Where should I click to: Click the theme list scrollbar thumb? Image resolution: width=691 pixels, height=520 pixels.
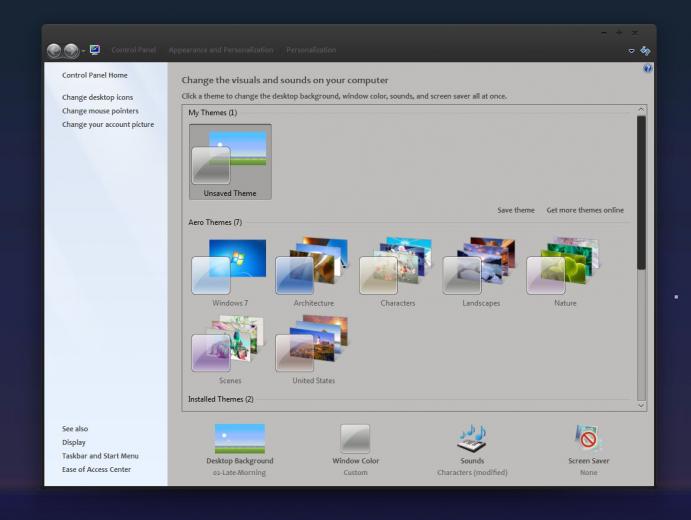[x=641, y=193]
